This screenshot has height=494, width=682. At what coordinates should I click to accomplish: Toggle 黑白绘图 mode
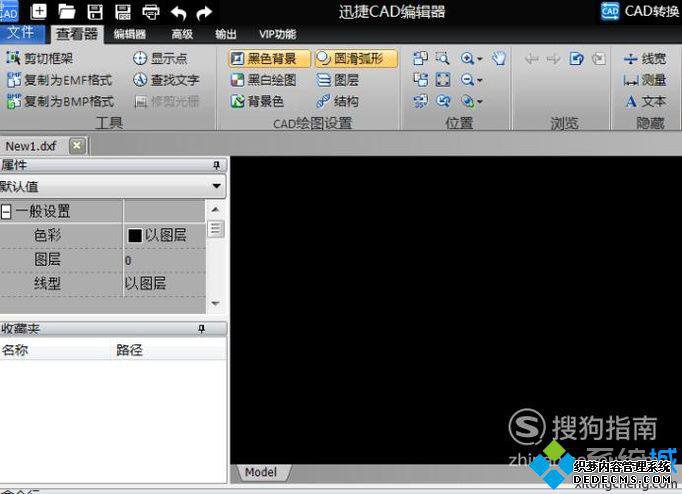click(x=264, y=80)
